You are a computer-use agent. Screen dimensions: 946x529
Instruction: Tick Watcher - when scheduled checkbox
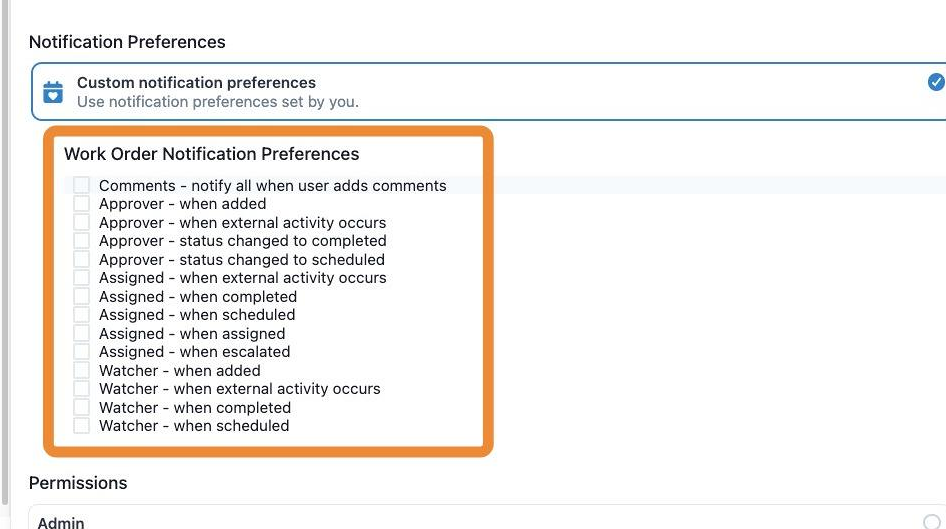coord(81,425)
